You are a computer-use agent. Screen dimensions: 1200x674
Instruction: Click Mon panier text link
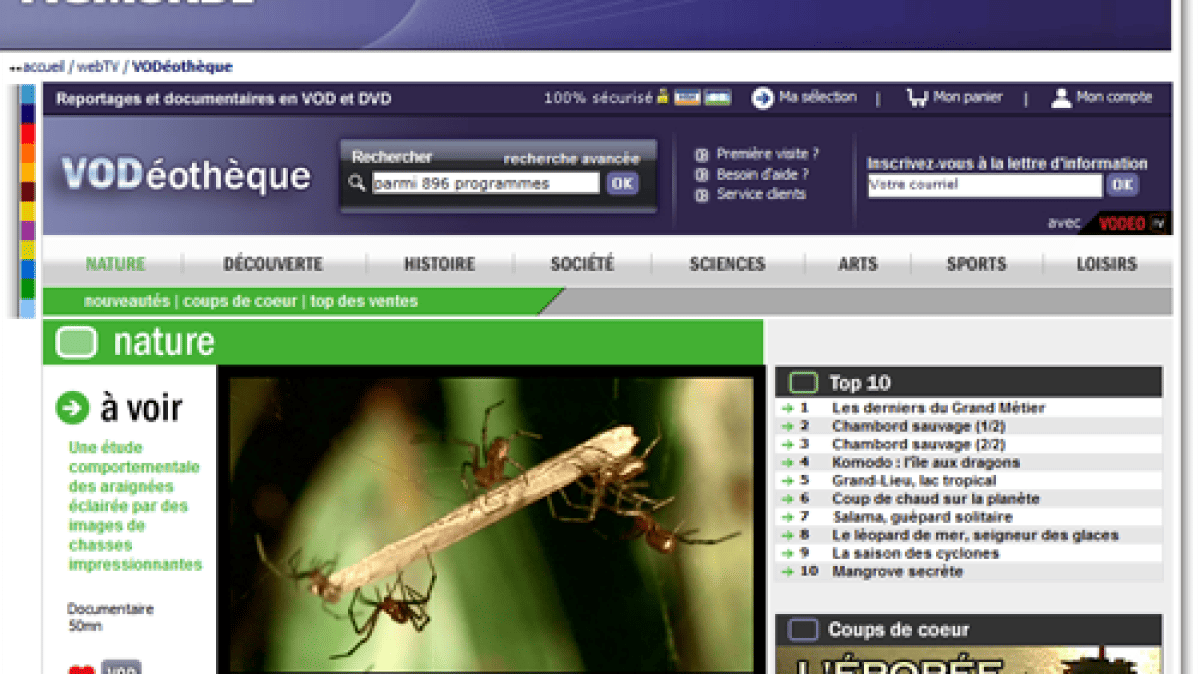(967, 97)
